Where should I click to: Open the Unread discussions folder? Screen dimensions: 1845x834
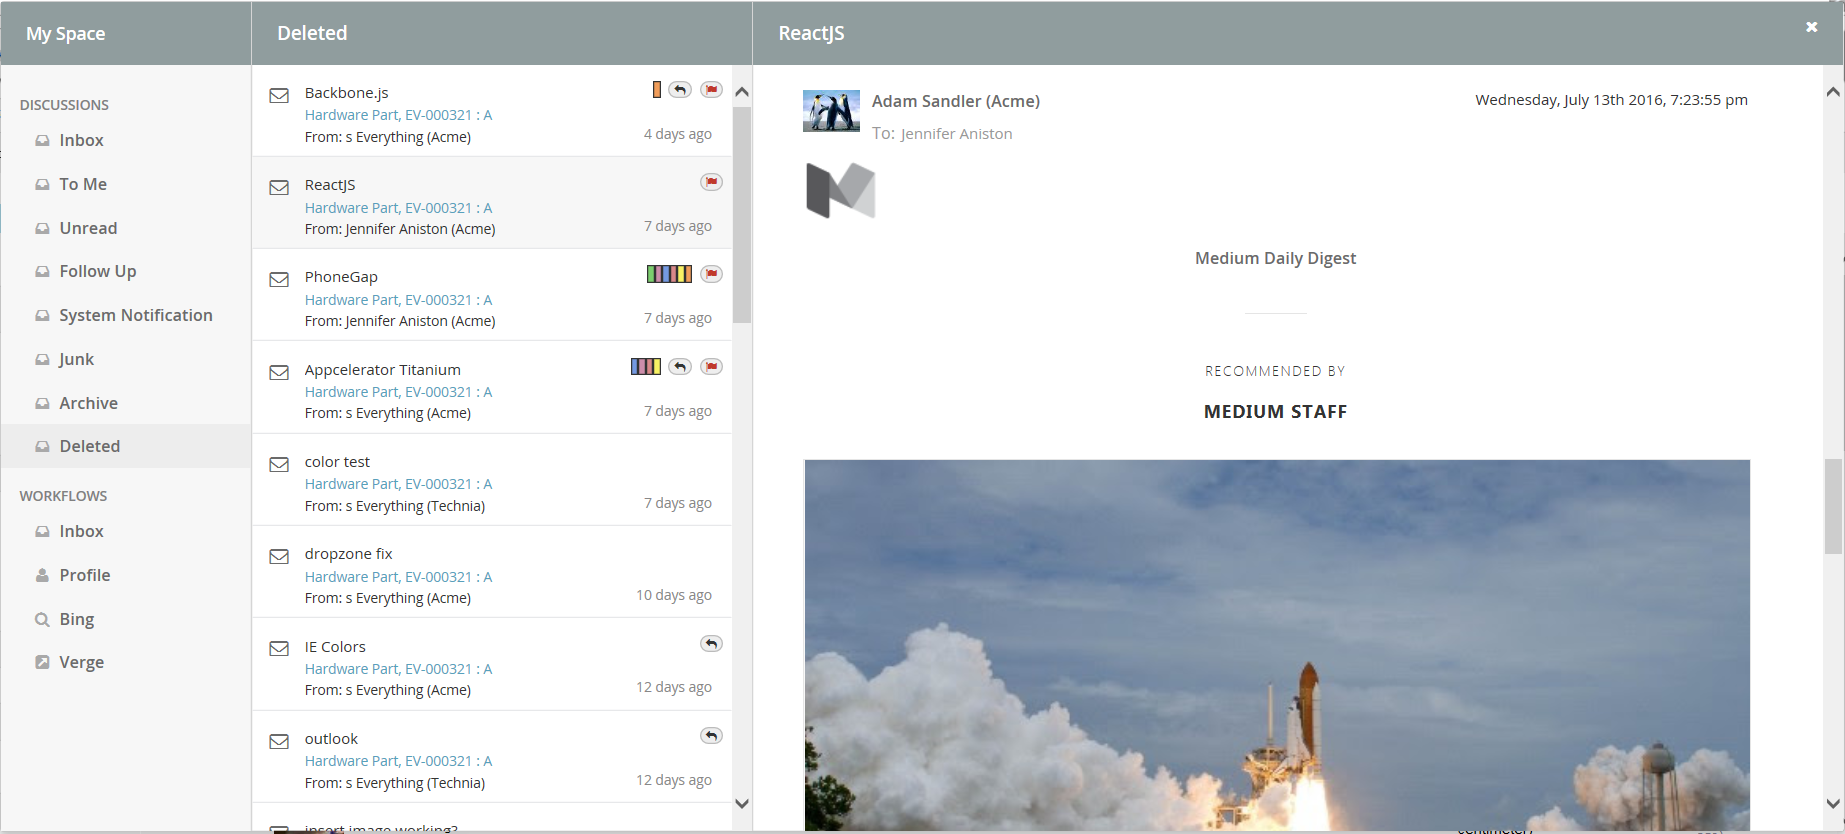[88, 228]
